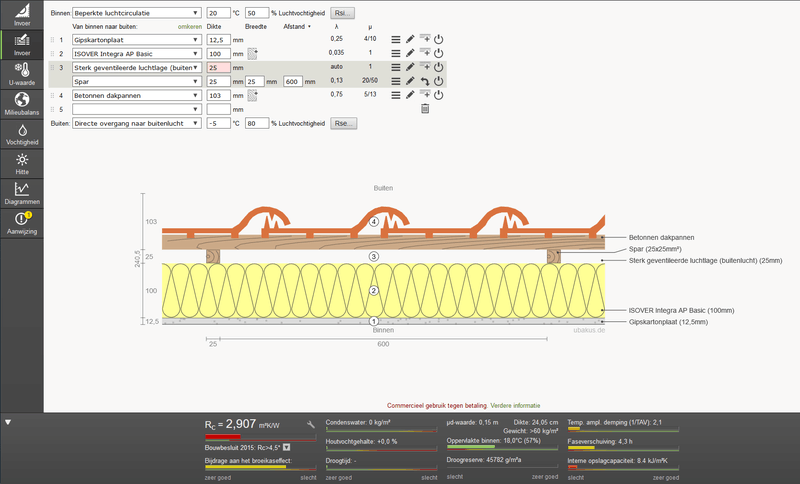Open the menu icon for ISOVER Integra layer

click(395, 53)
